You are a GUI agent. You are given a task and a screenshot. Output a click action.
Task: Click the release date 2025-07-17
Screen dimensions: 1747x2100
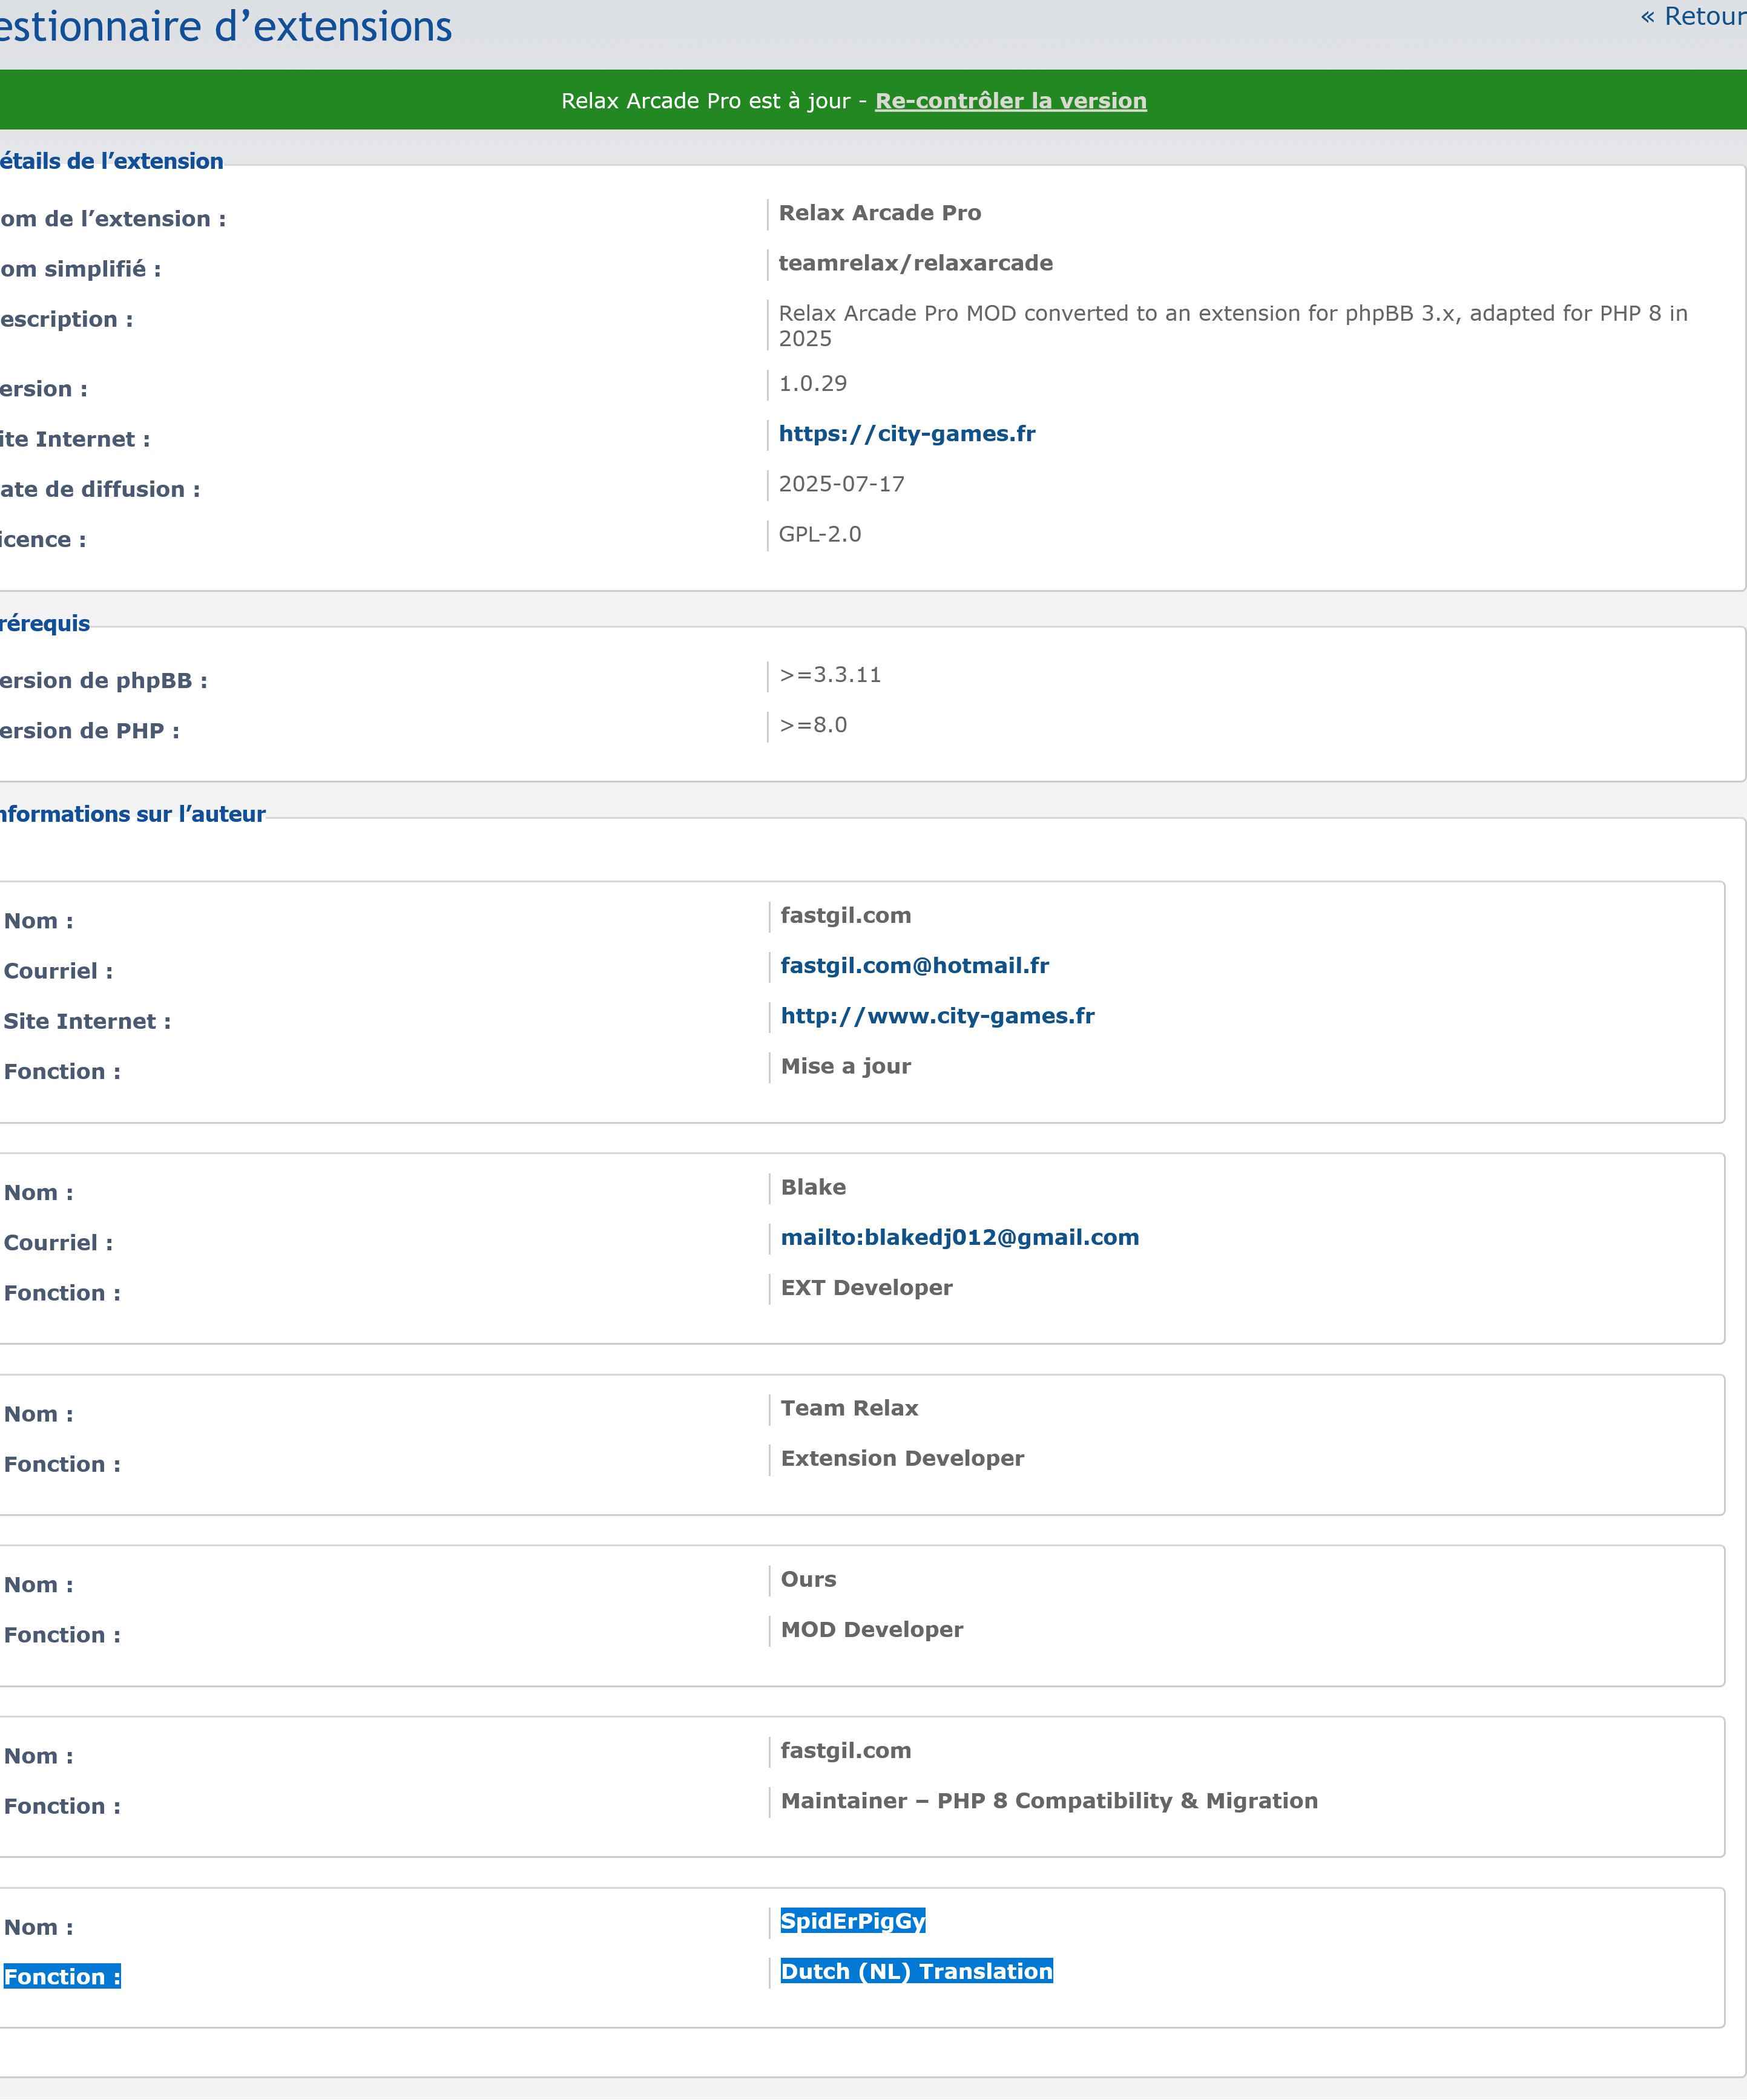pyautogui.click(x=841, y=484)
